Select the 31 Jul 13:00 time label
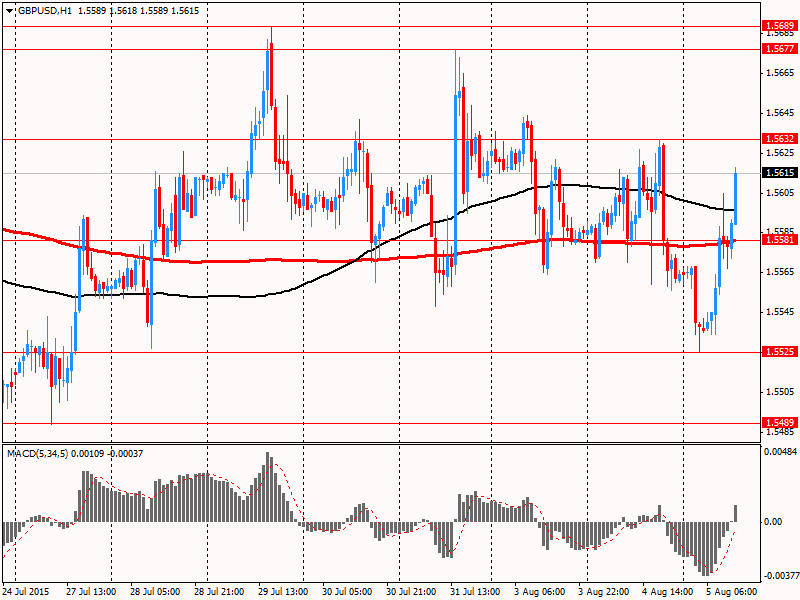 (x=477, y=591)
